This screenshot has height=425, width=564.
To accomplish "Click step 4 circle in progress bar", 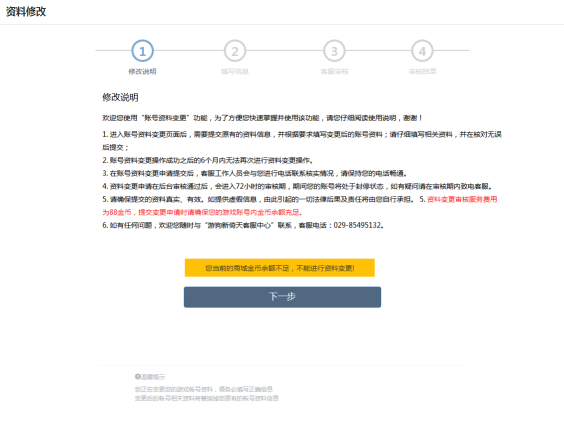I will (x=422, y=51).
